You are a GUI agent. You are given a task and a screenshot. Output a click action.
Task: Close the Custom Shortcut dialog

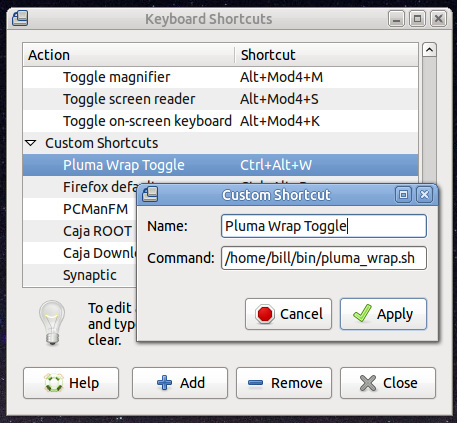point(424,194)
